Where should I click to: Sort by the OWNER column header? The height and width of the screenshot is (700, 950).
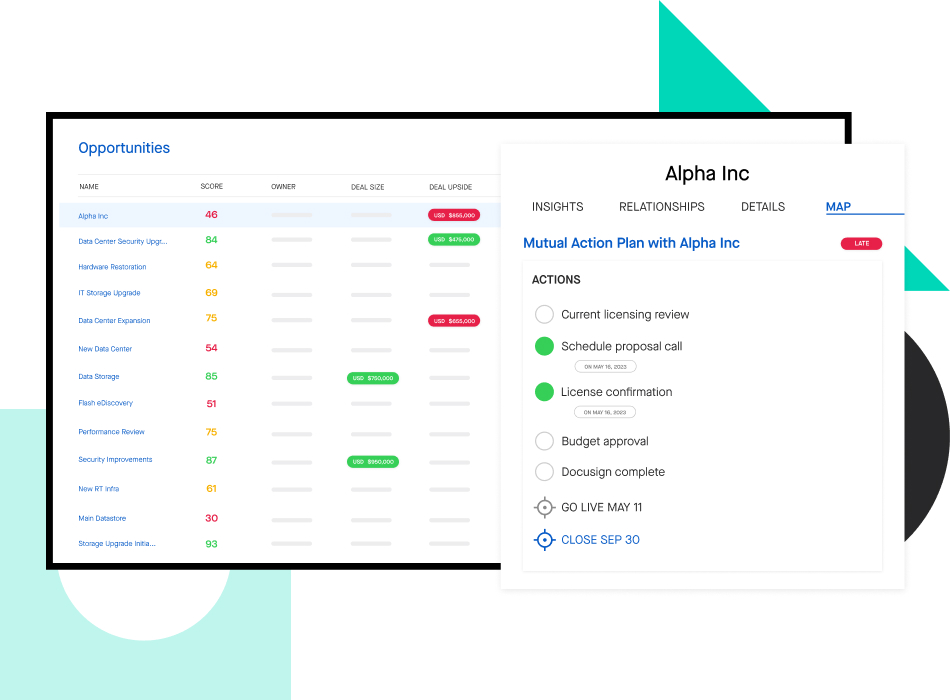[x=283, y=187]
